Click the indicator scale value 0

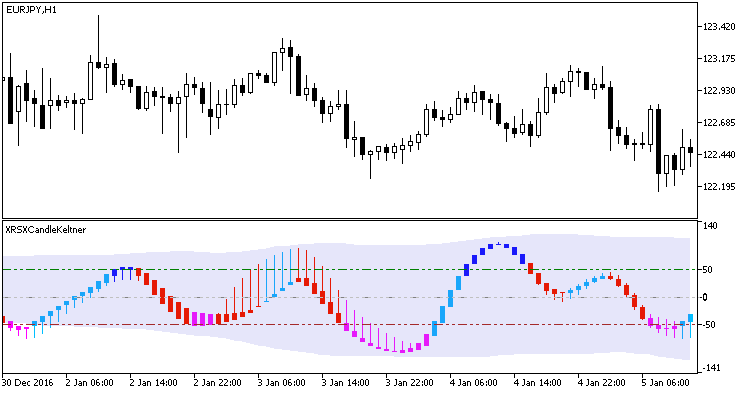point(705,297)
